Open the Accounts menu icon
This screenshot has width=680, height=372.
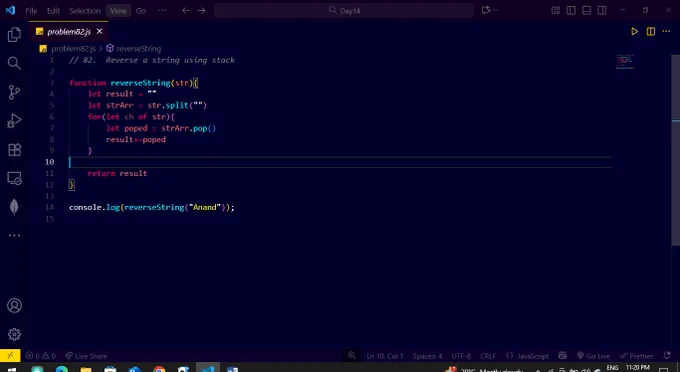click(14, 306)
